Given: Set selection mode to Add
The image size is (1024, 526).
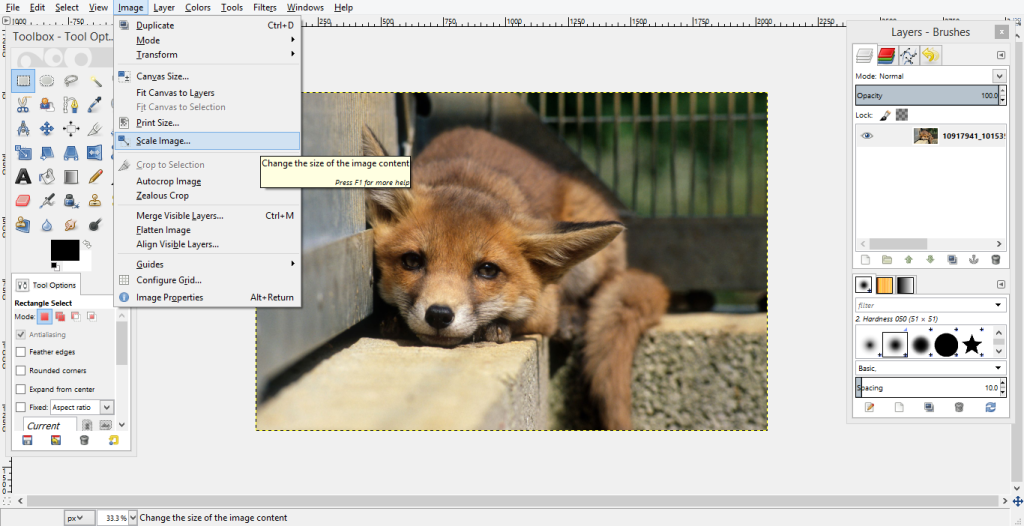Looking at the screenshot, I should click(x=60, y=316).
